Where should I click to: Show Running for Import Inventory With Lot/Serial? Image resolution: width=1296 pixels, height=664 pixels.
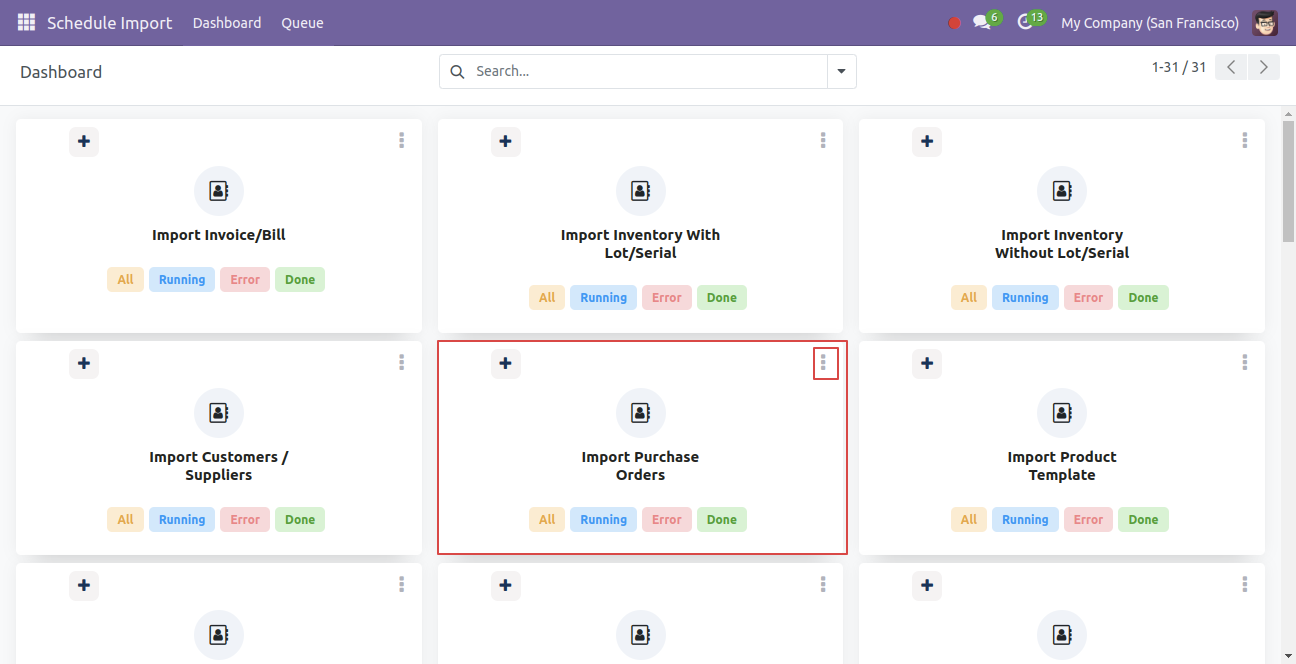click(604, 298)
